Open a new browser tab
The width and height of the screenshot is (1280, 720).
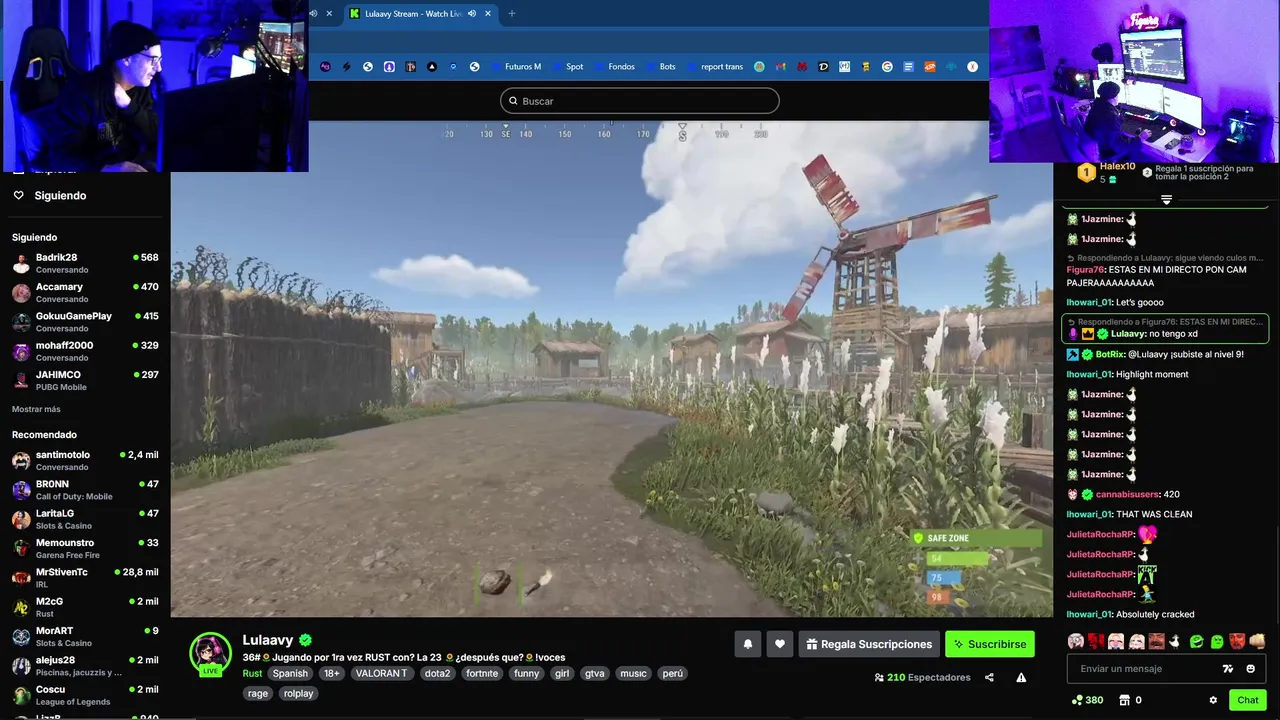[512, 13]
